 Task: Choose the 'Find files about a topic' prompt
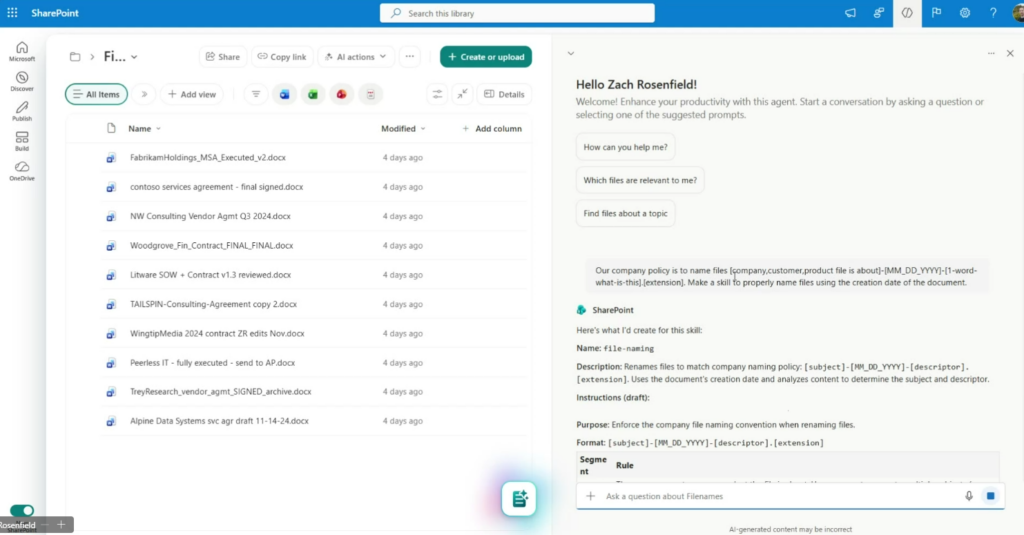(x=625, y=213)
